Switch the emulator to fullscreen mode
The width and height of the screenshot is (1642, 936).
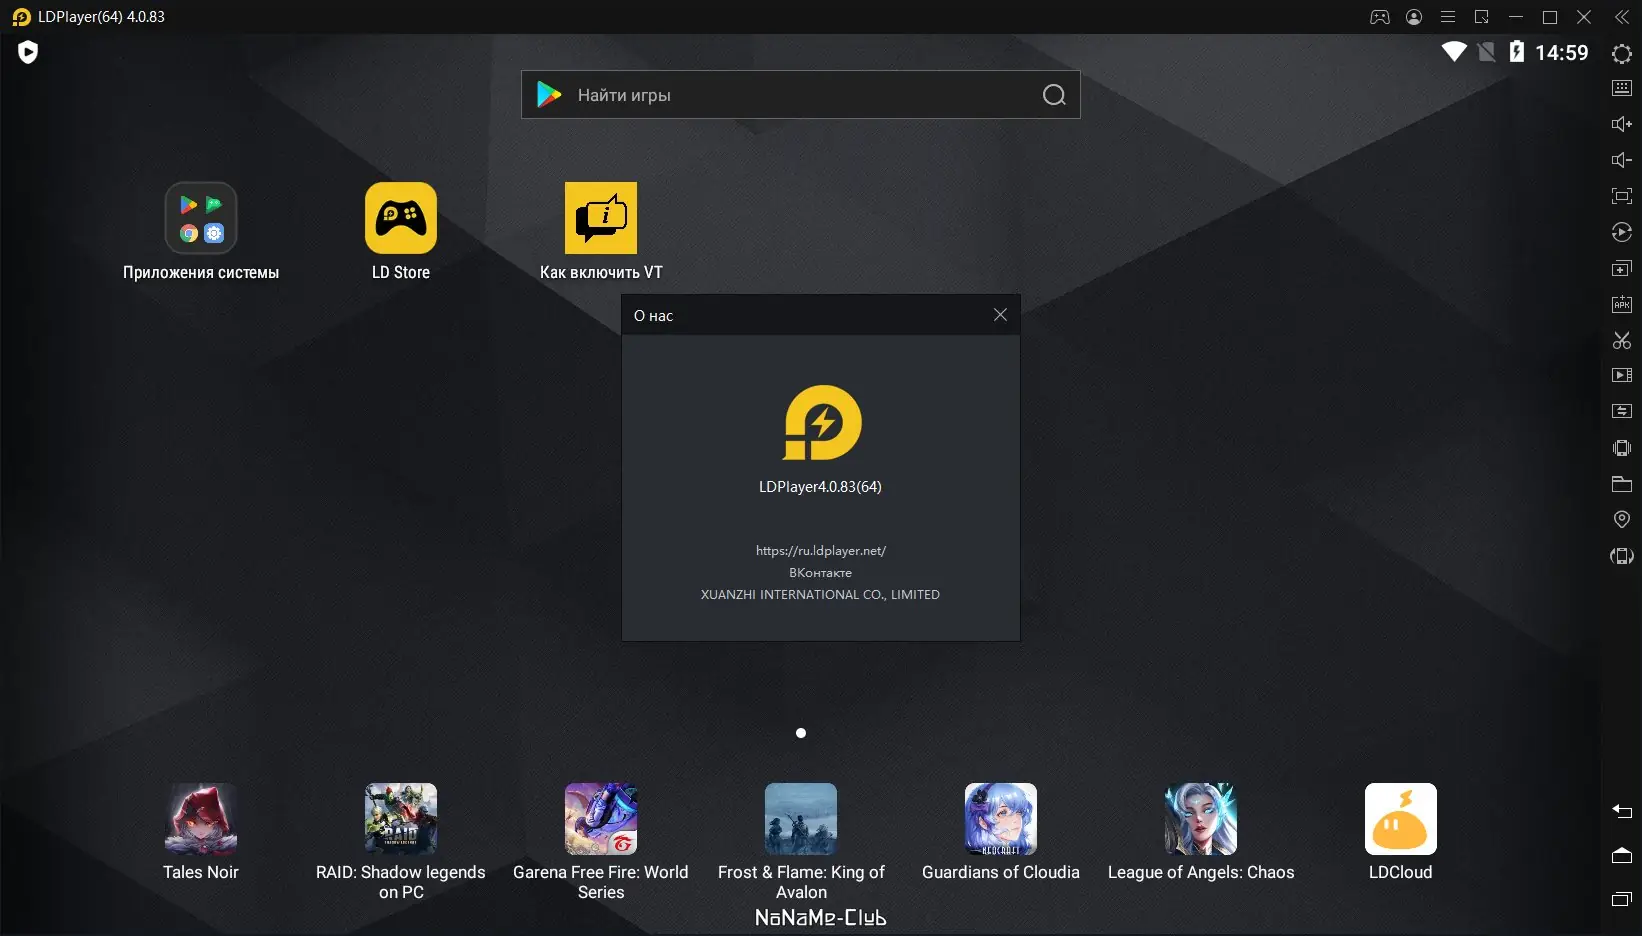(x=1622, y=196)
